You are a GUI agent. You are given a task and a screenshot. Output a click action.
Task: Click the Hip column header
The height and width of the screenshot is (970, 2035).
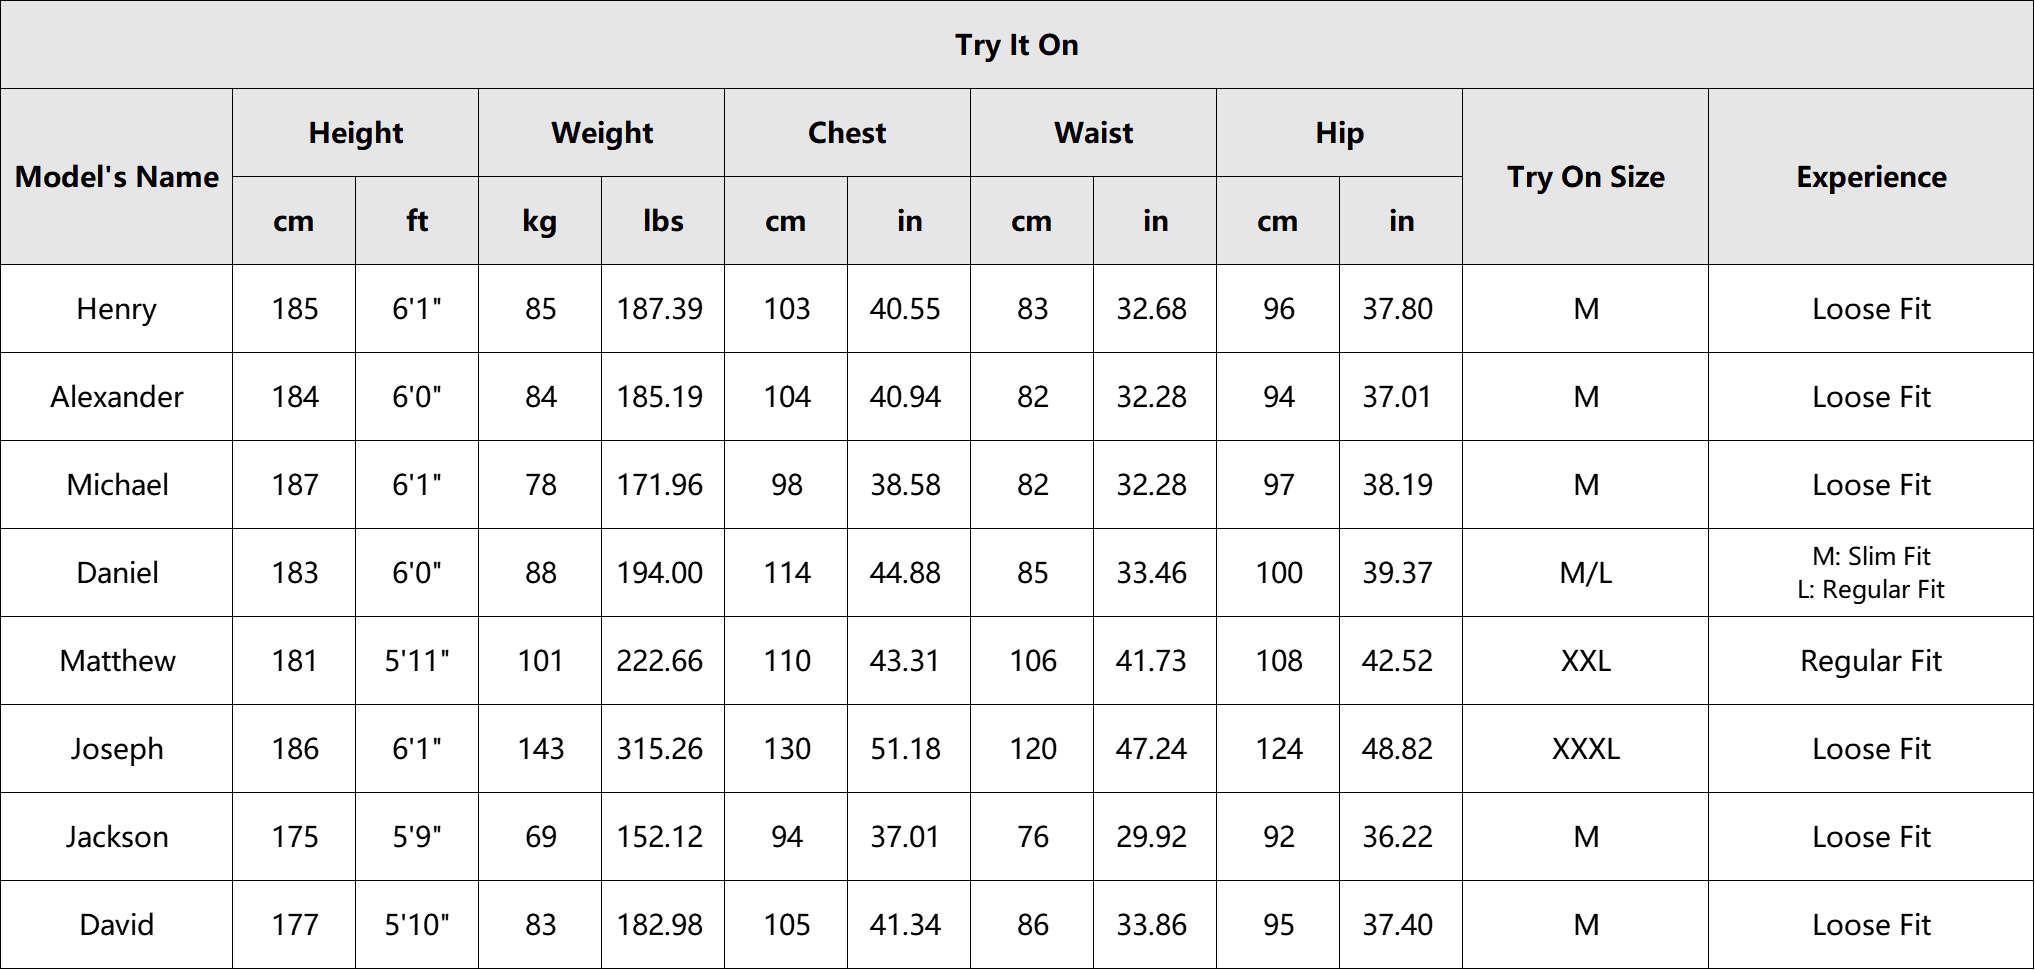(1340, 133)
